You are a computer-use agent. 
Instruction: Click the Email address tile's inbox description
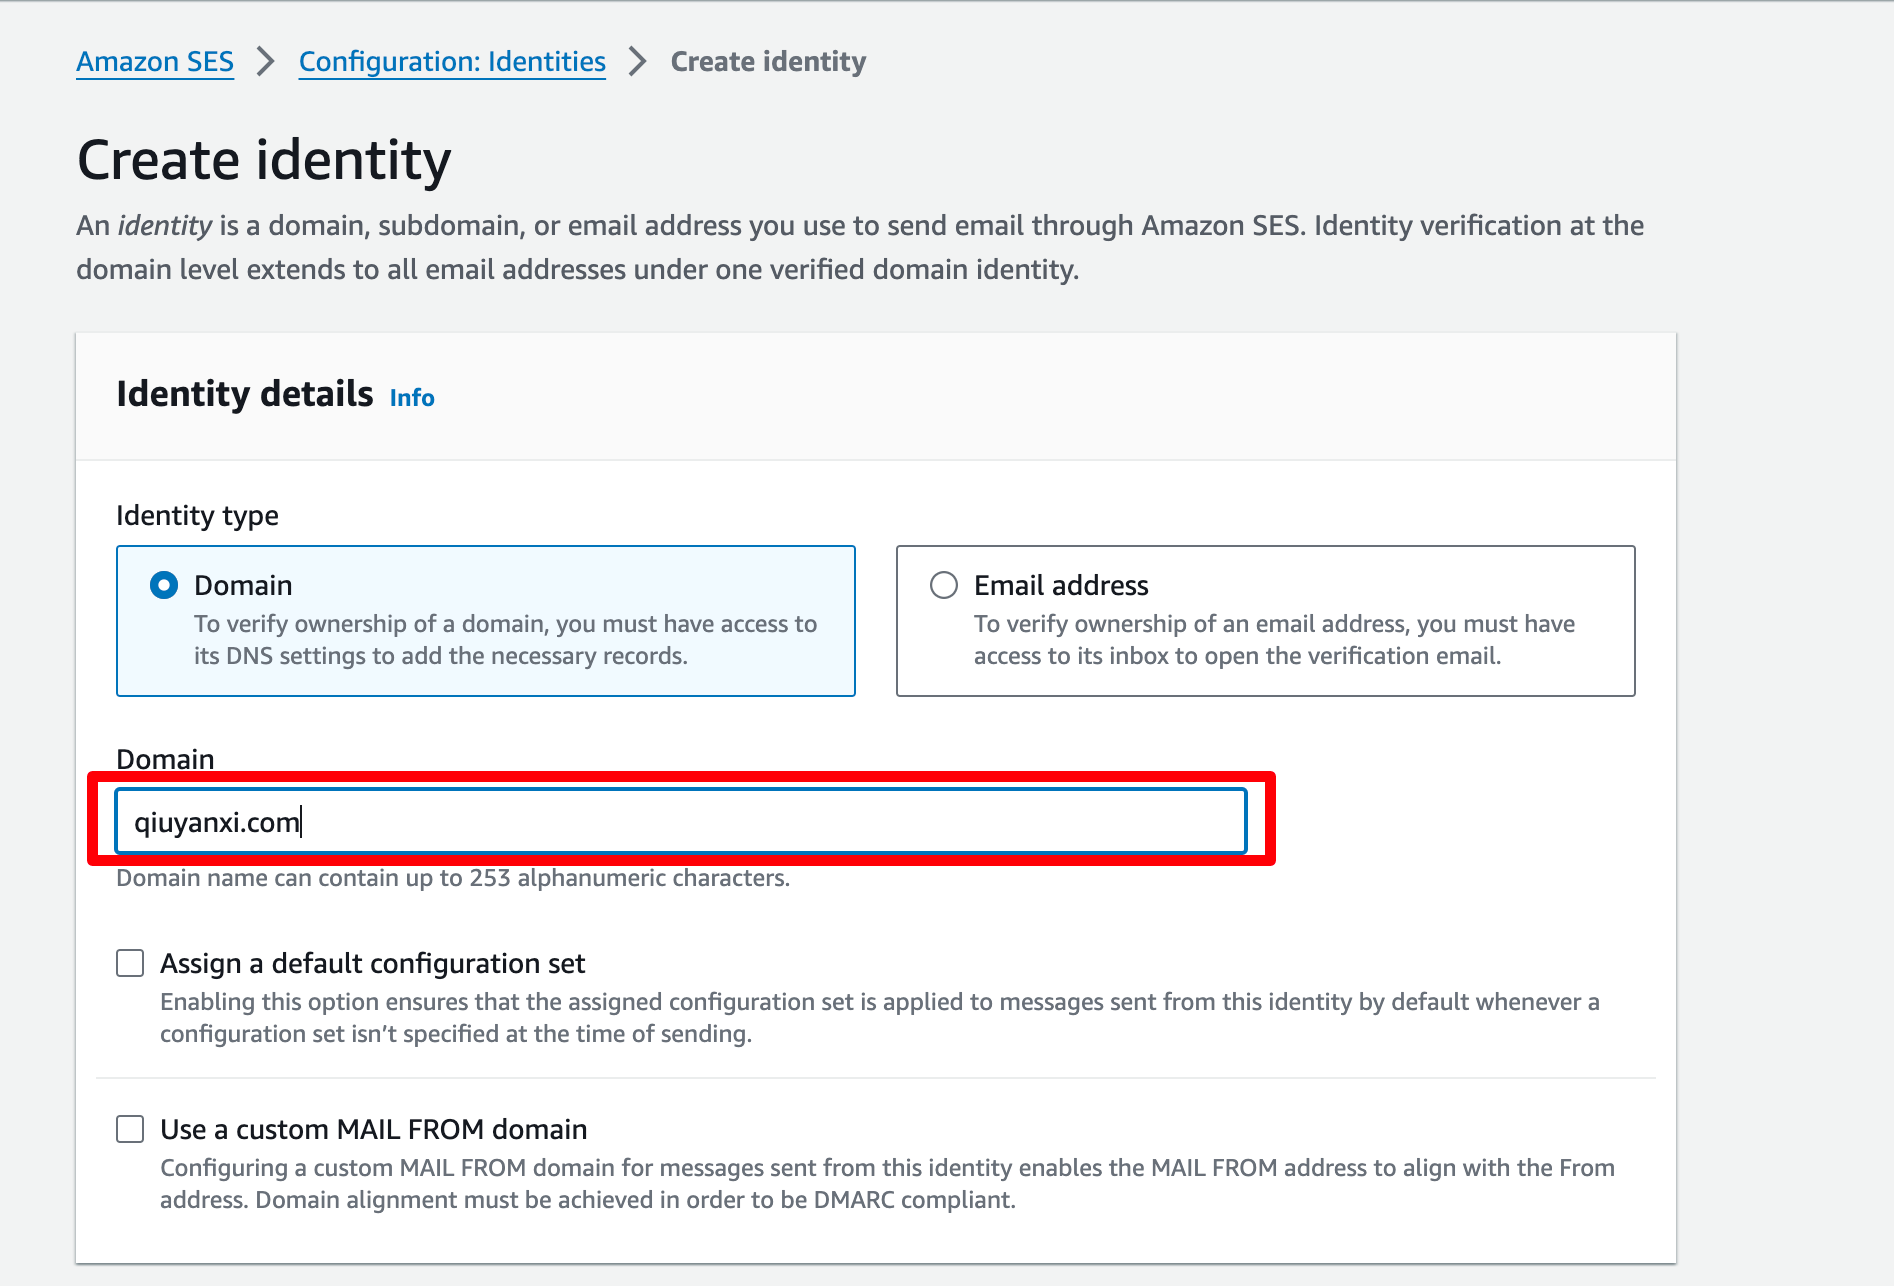click(x=1274, y=640)
